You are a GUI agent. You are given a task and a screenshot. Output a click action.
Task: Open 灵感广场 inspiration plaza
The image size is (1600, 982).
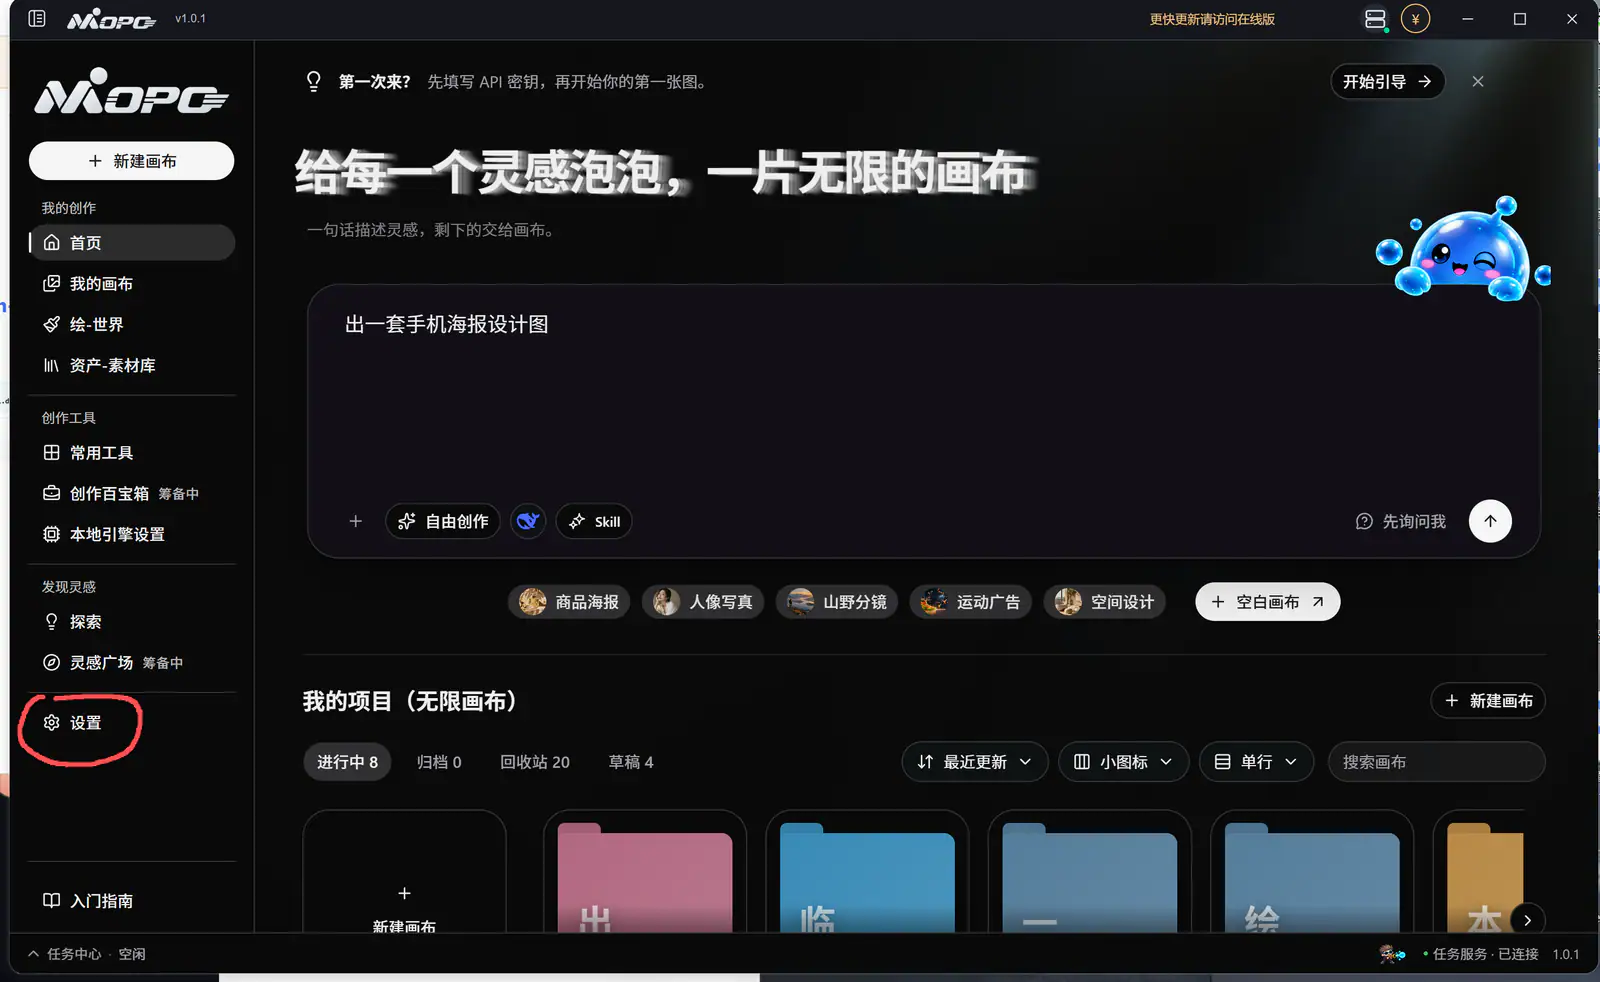point(132,662)
